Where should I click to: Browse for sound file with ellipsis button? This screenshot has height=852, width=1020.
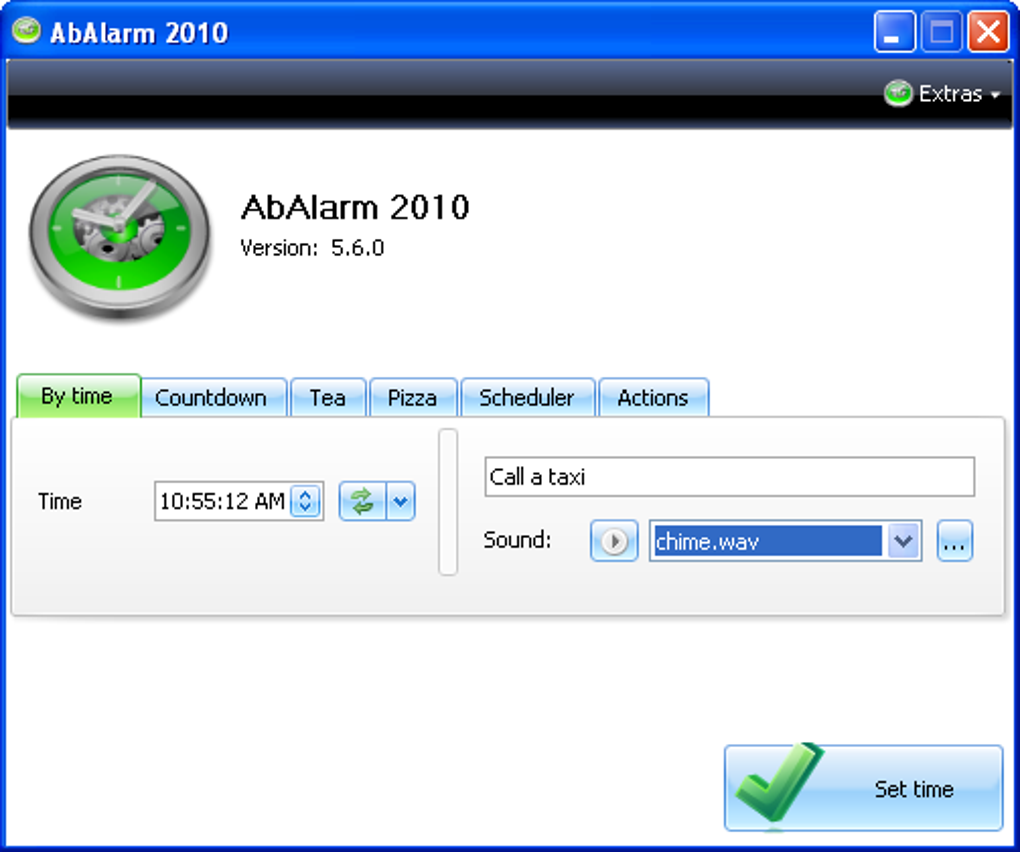[954, 540]
